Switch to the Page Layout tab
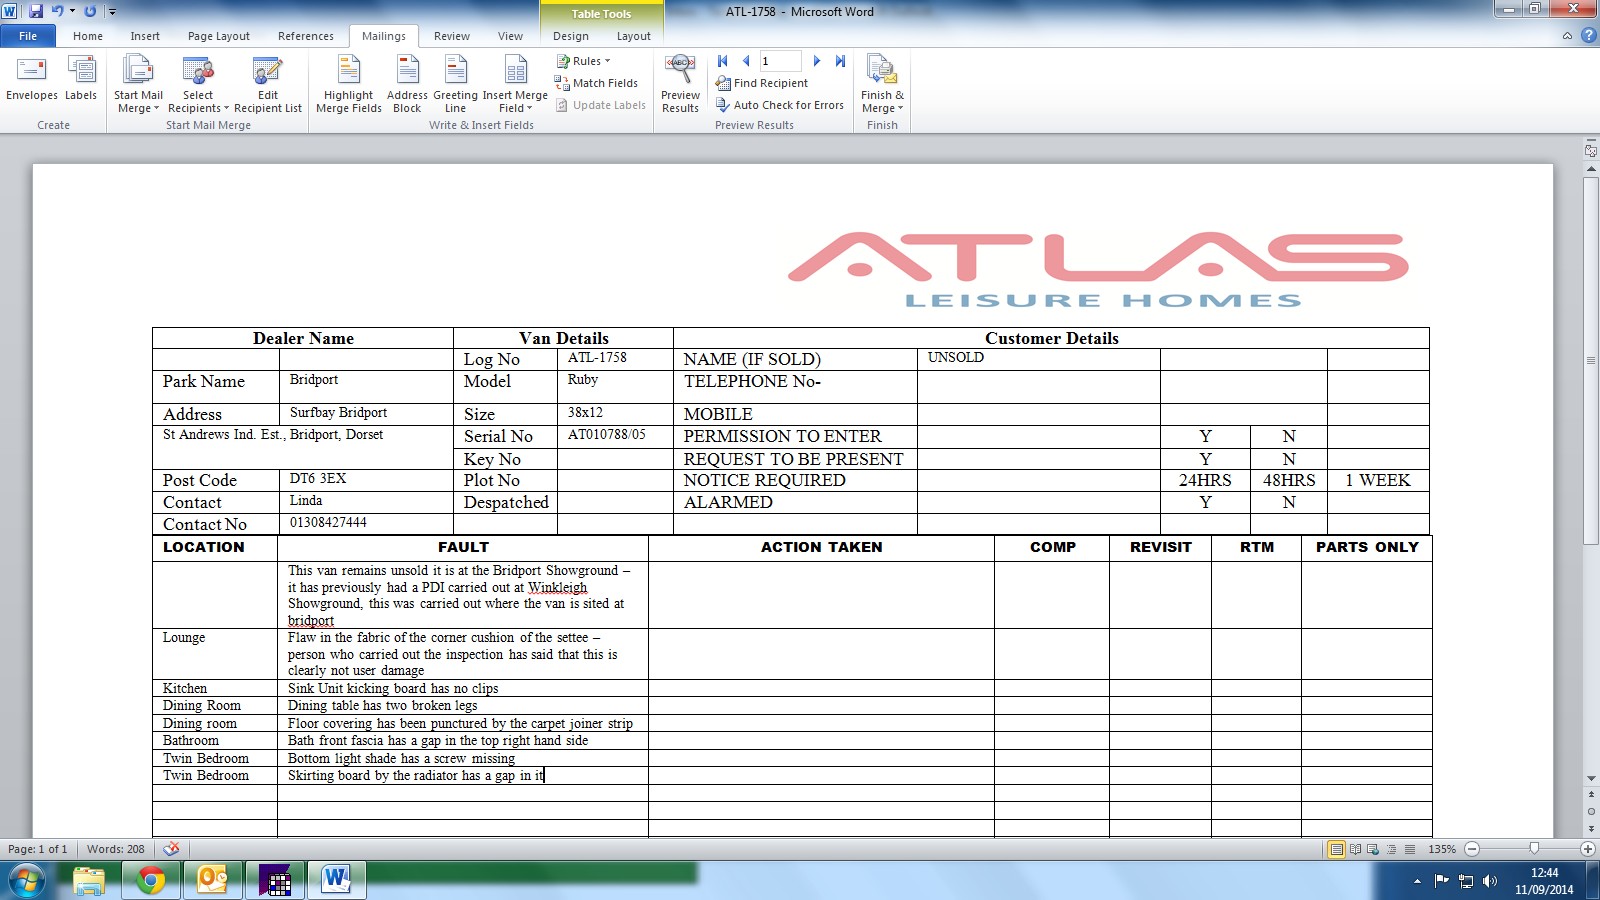Screen dimensions: 1600x900 (219, 36)
